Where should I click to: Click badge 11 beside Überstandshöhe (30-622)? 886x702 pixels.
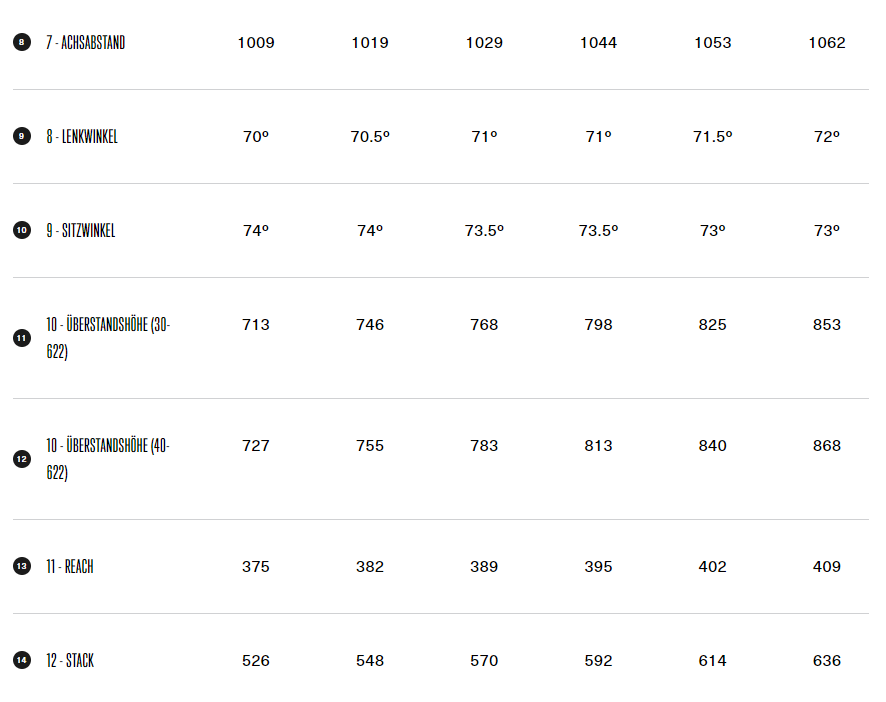click(x=21, y=338)
